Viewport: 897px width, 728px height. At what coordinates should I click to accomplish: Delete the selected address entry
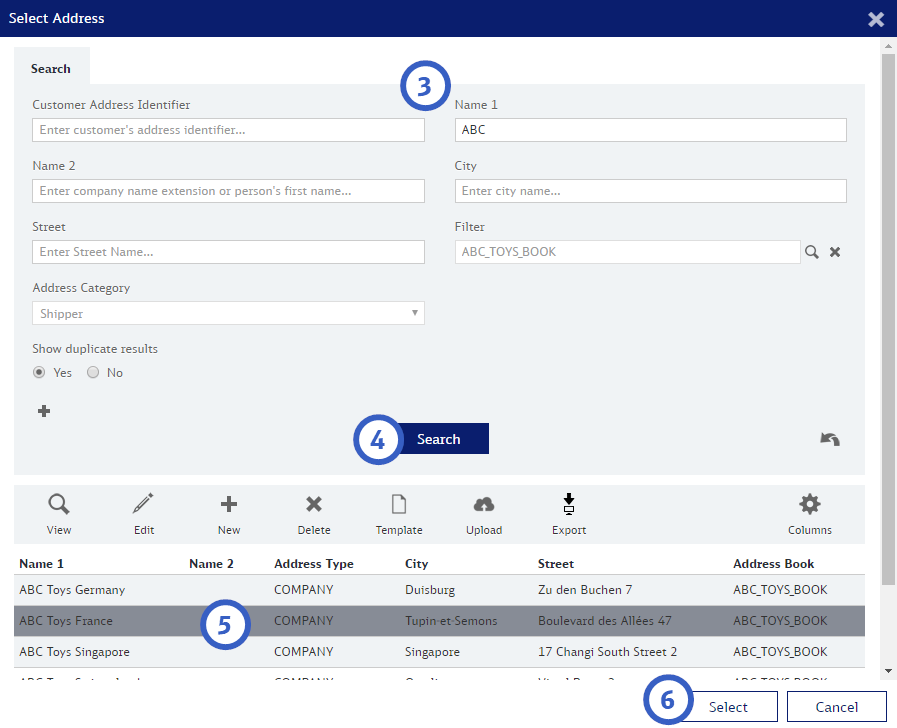click(x=314, y=504)
